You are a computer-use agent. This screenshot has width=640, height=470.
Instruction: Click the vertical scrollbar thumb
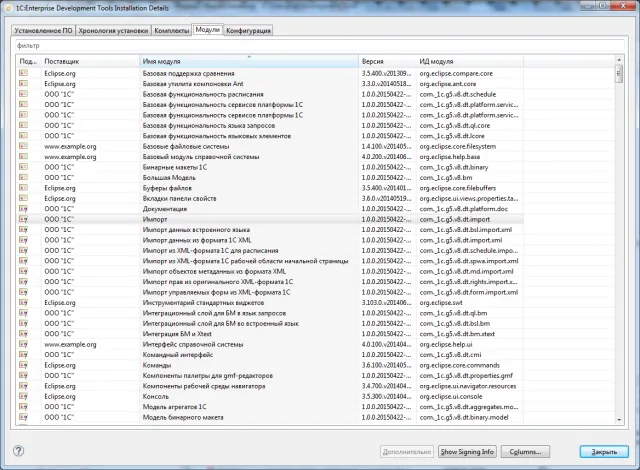coord(619,74)
